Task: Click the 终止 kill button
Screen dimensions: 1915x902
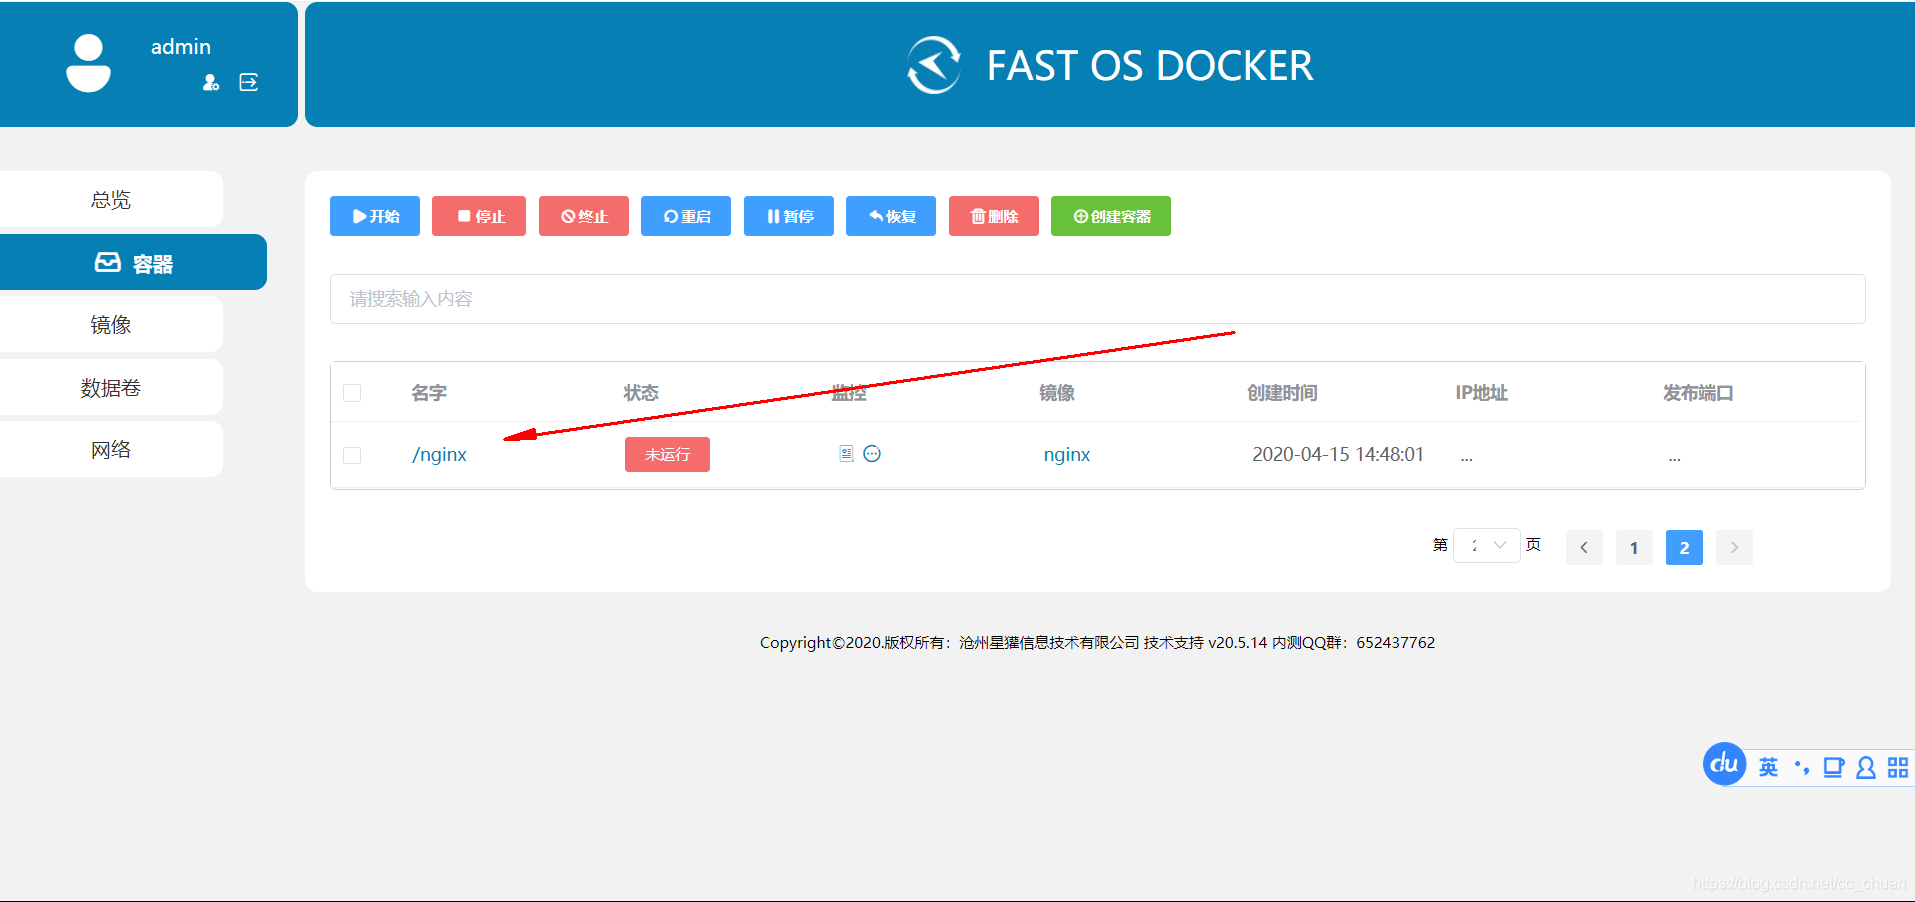Action: [584, 216]
